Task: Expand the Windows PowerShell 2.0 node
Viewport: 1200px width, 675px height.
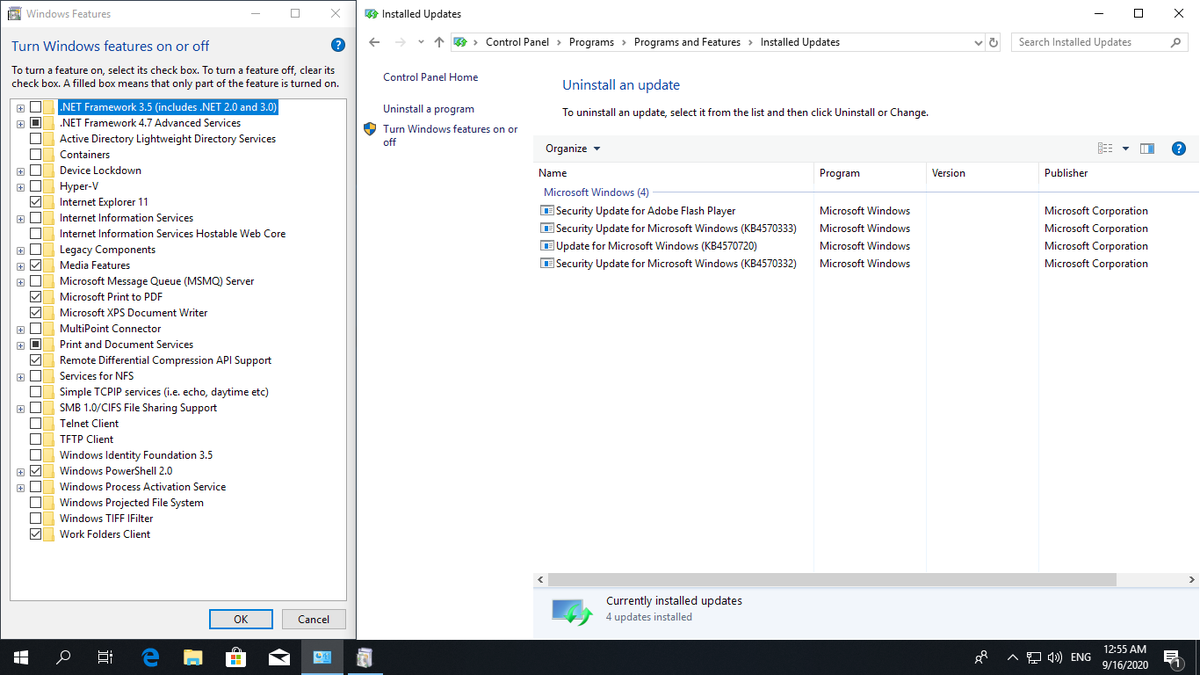Action: pos(20,471)
